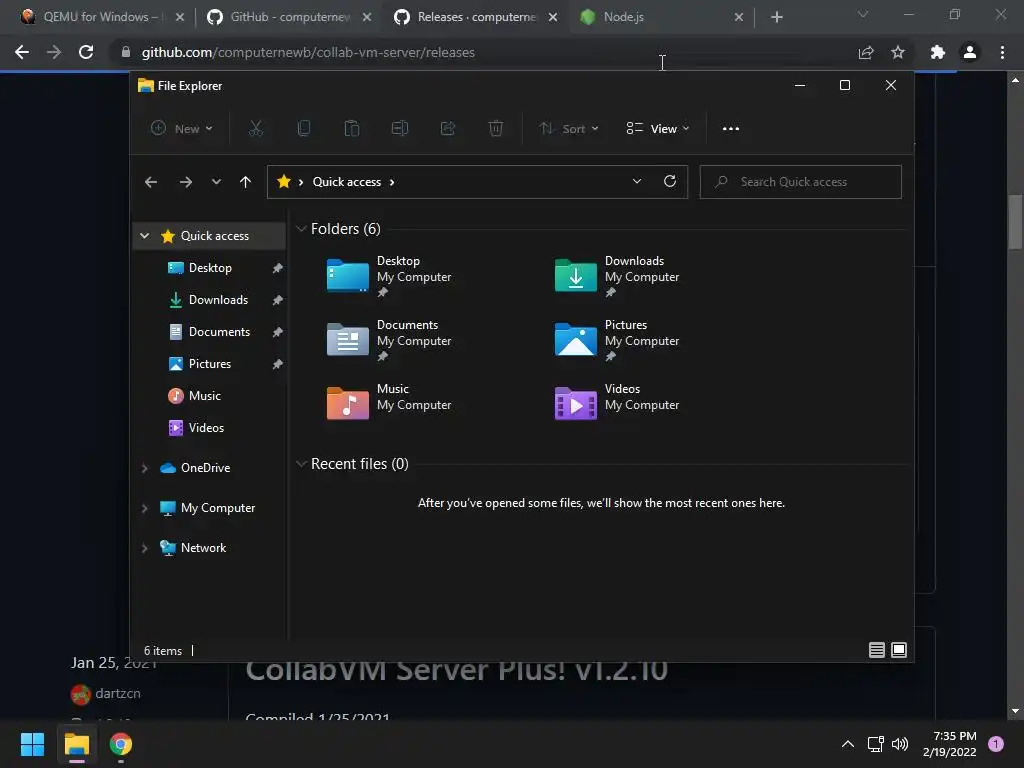Open the volume control in system tray

pos(900,744)
